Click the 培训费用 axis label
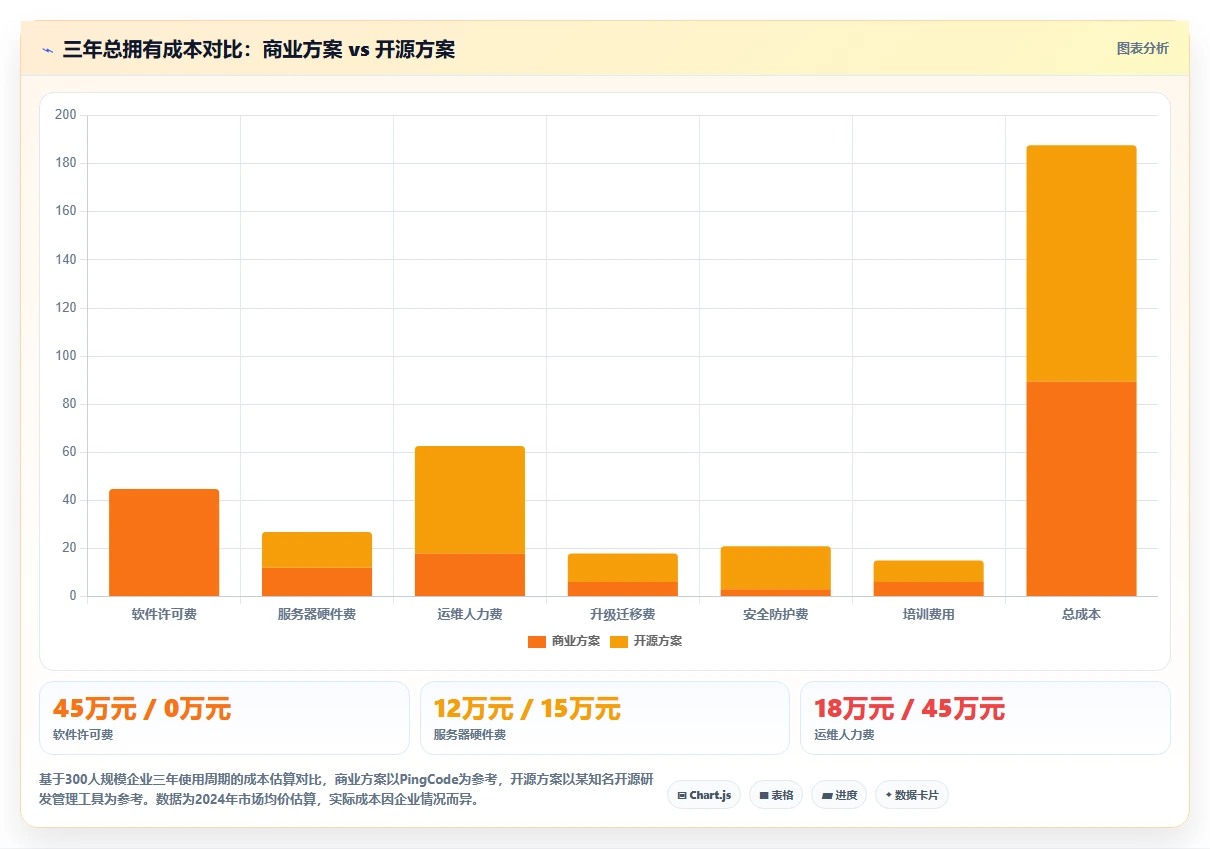 pyautogui.click(x=929, y=614)
